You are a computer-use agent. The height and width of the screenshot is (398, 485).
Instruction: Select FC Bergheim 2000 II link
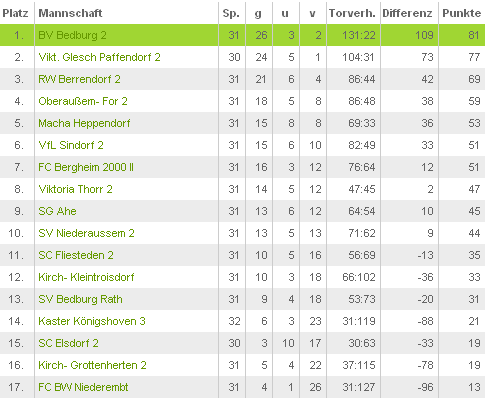(x=86, y=167)
